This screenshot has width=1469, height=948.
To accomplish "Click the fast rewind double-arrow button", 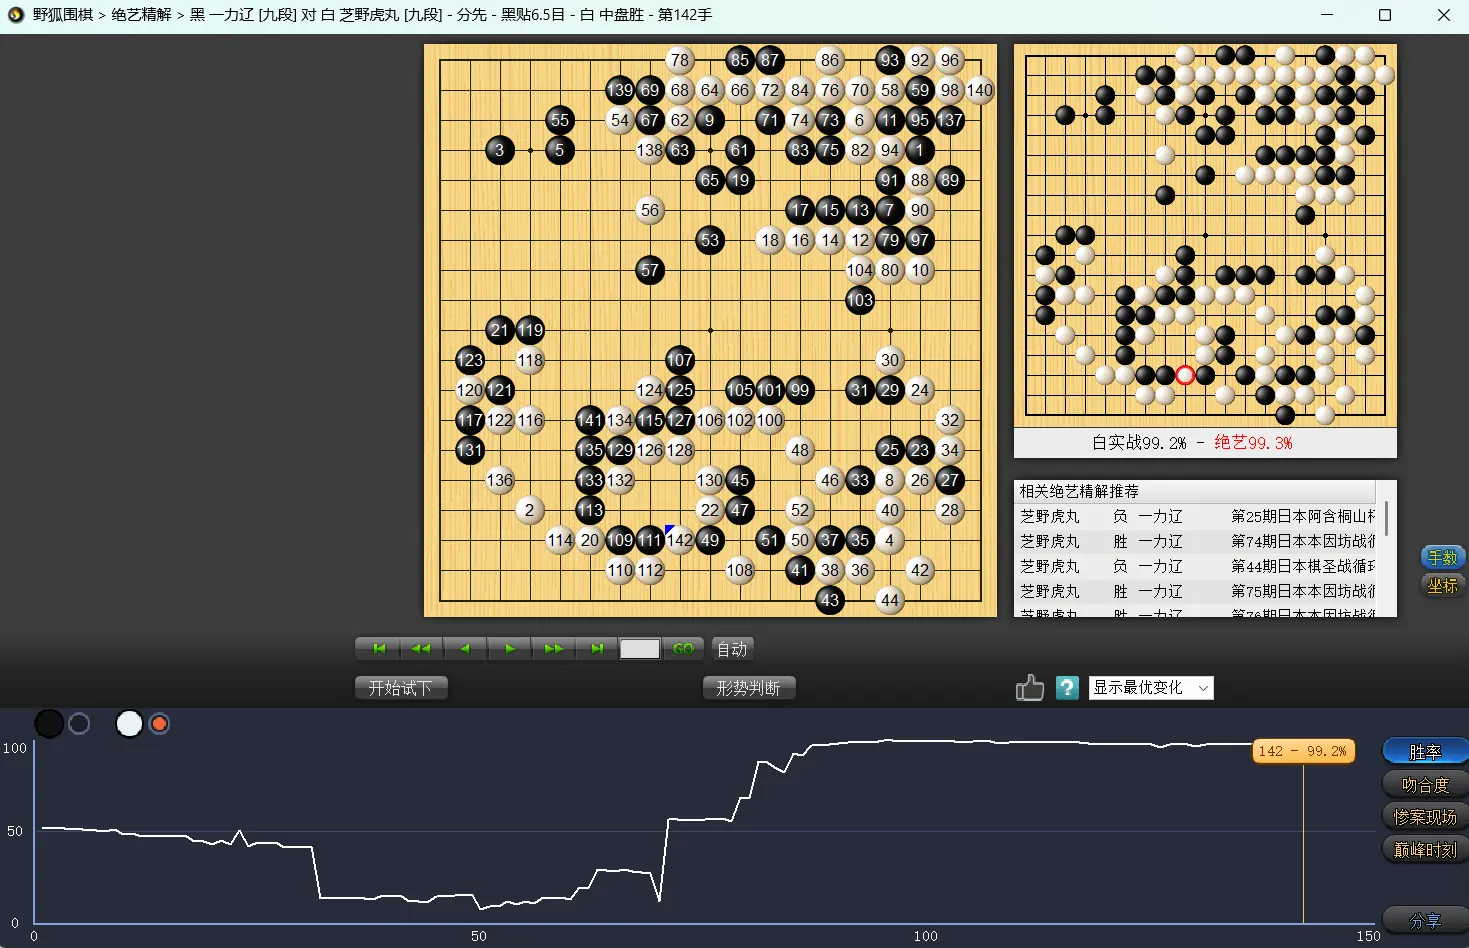I will click(x=421, y=649).
